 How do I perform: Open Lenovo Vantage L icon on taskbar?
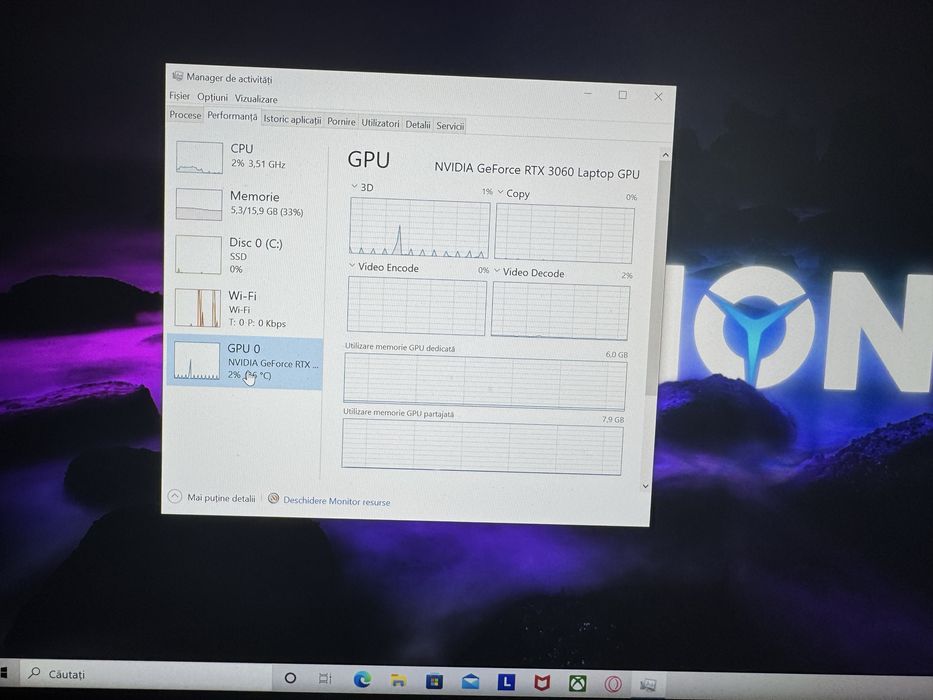pyautogui.click(x=506, y=682)
